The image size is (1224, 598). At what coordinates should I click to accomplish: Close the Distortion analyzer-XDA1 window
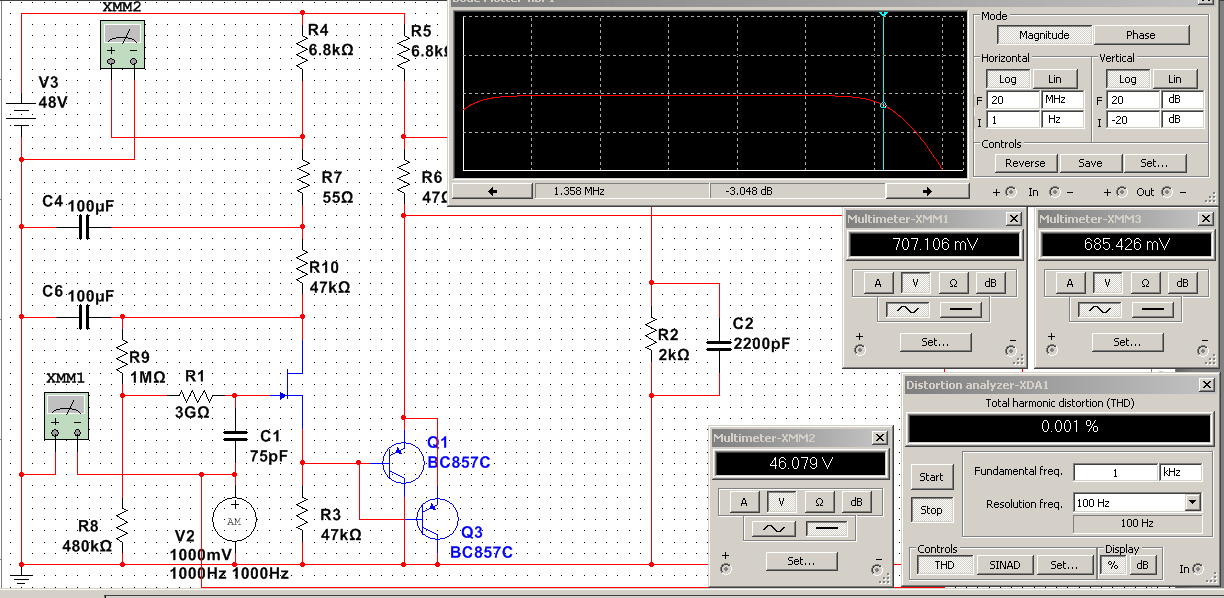tap(1209, 384)
